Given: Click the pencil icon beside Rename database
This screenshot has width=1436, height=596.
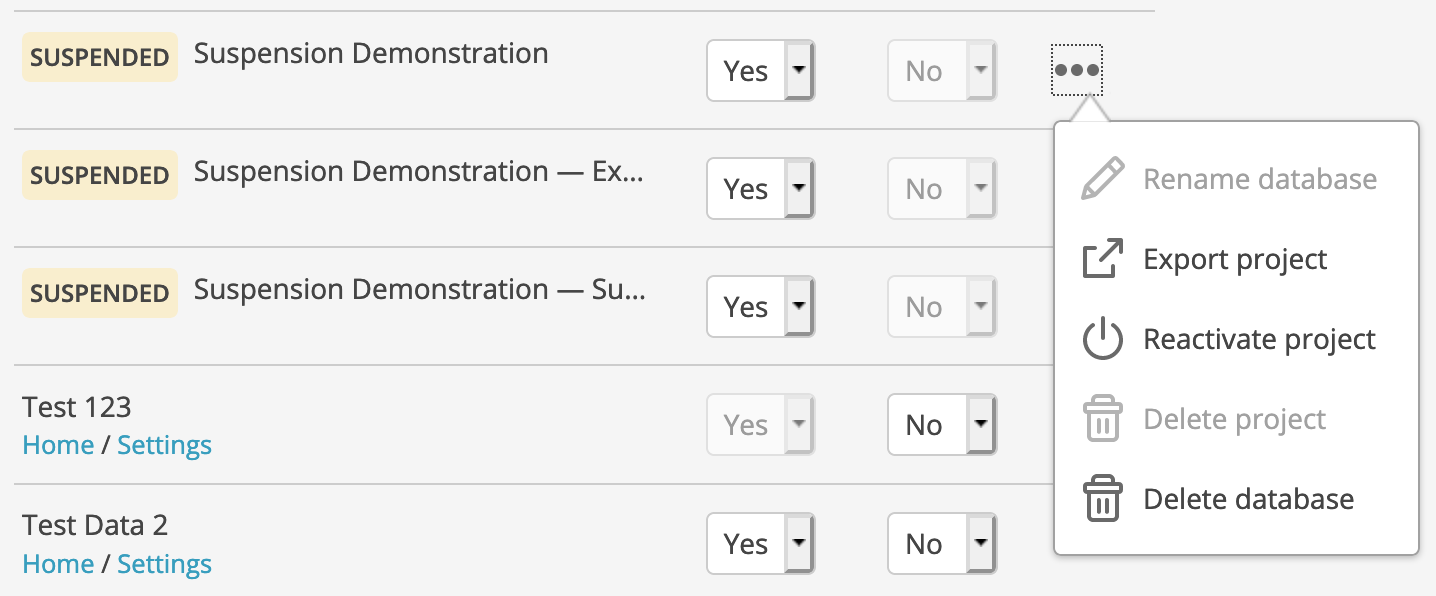Looking at the screenshot, I should (x=1103, y=178).
